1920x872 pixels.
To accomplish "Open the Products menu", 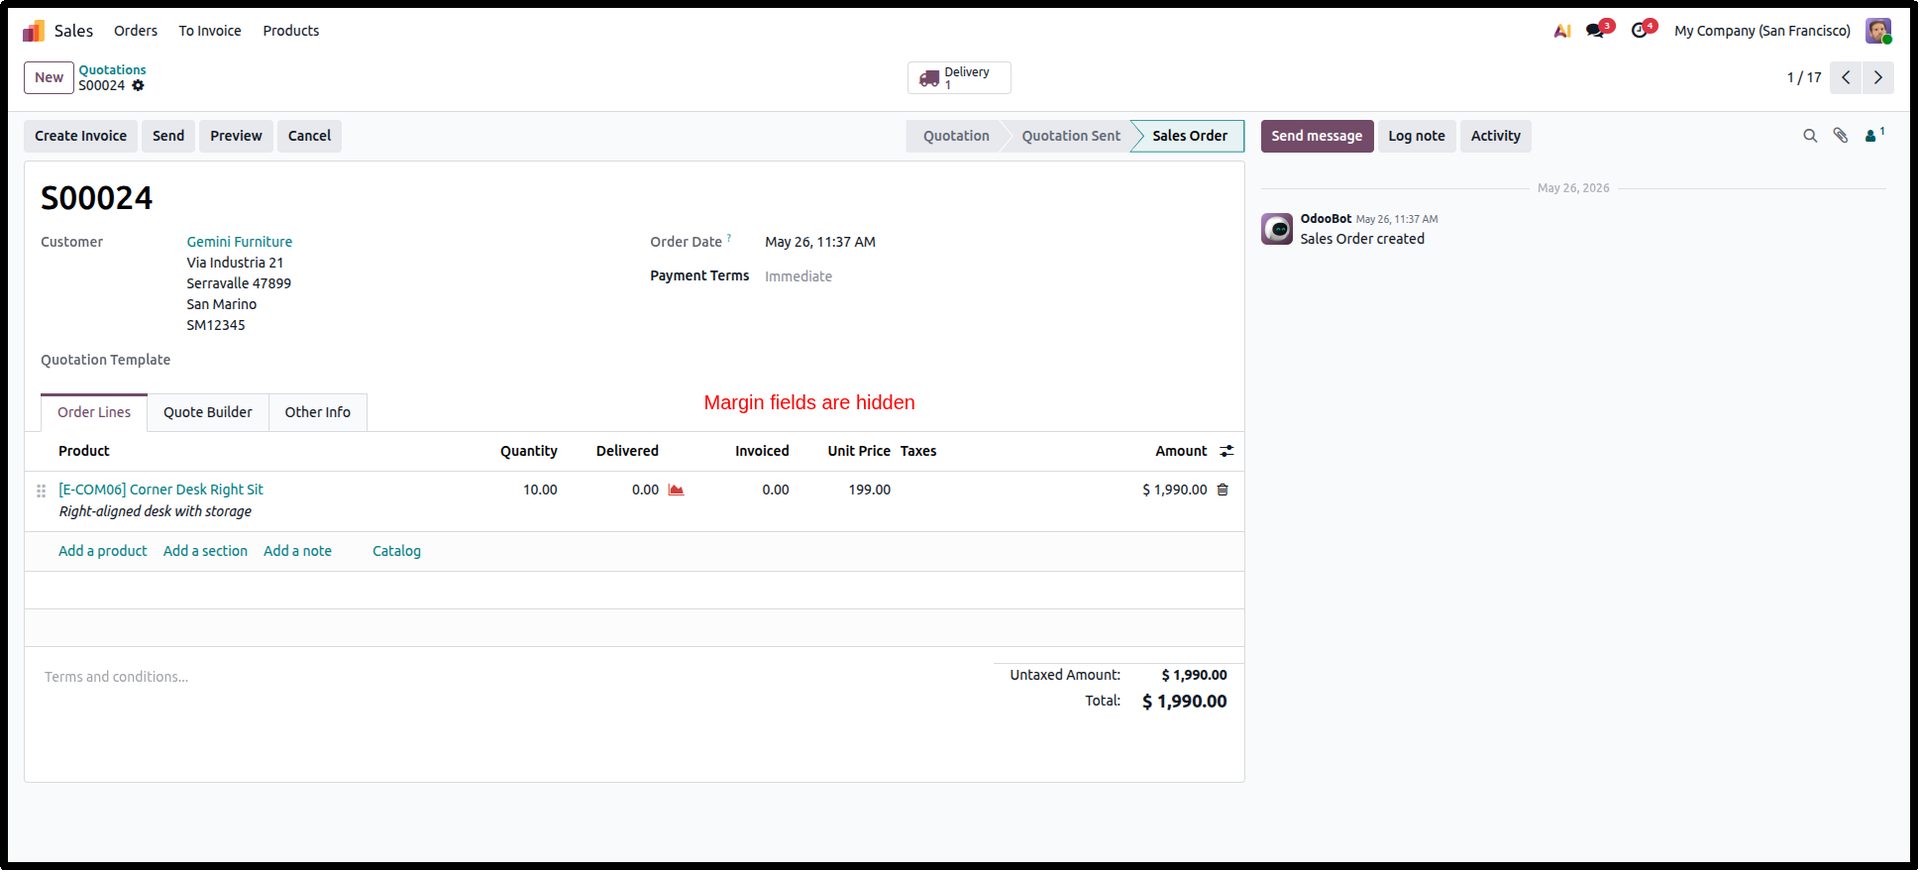I will point(291,31).
